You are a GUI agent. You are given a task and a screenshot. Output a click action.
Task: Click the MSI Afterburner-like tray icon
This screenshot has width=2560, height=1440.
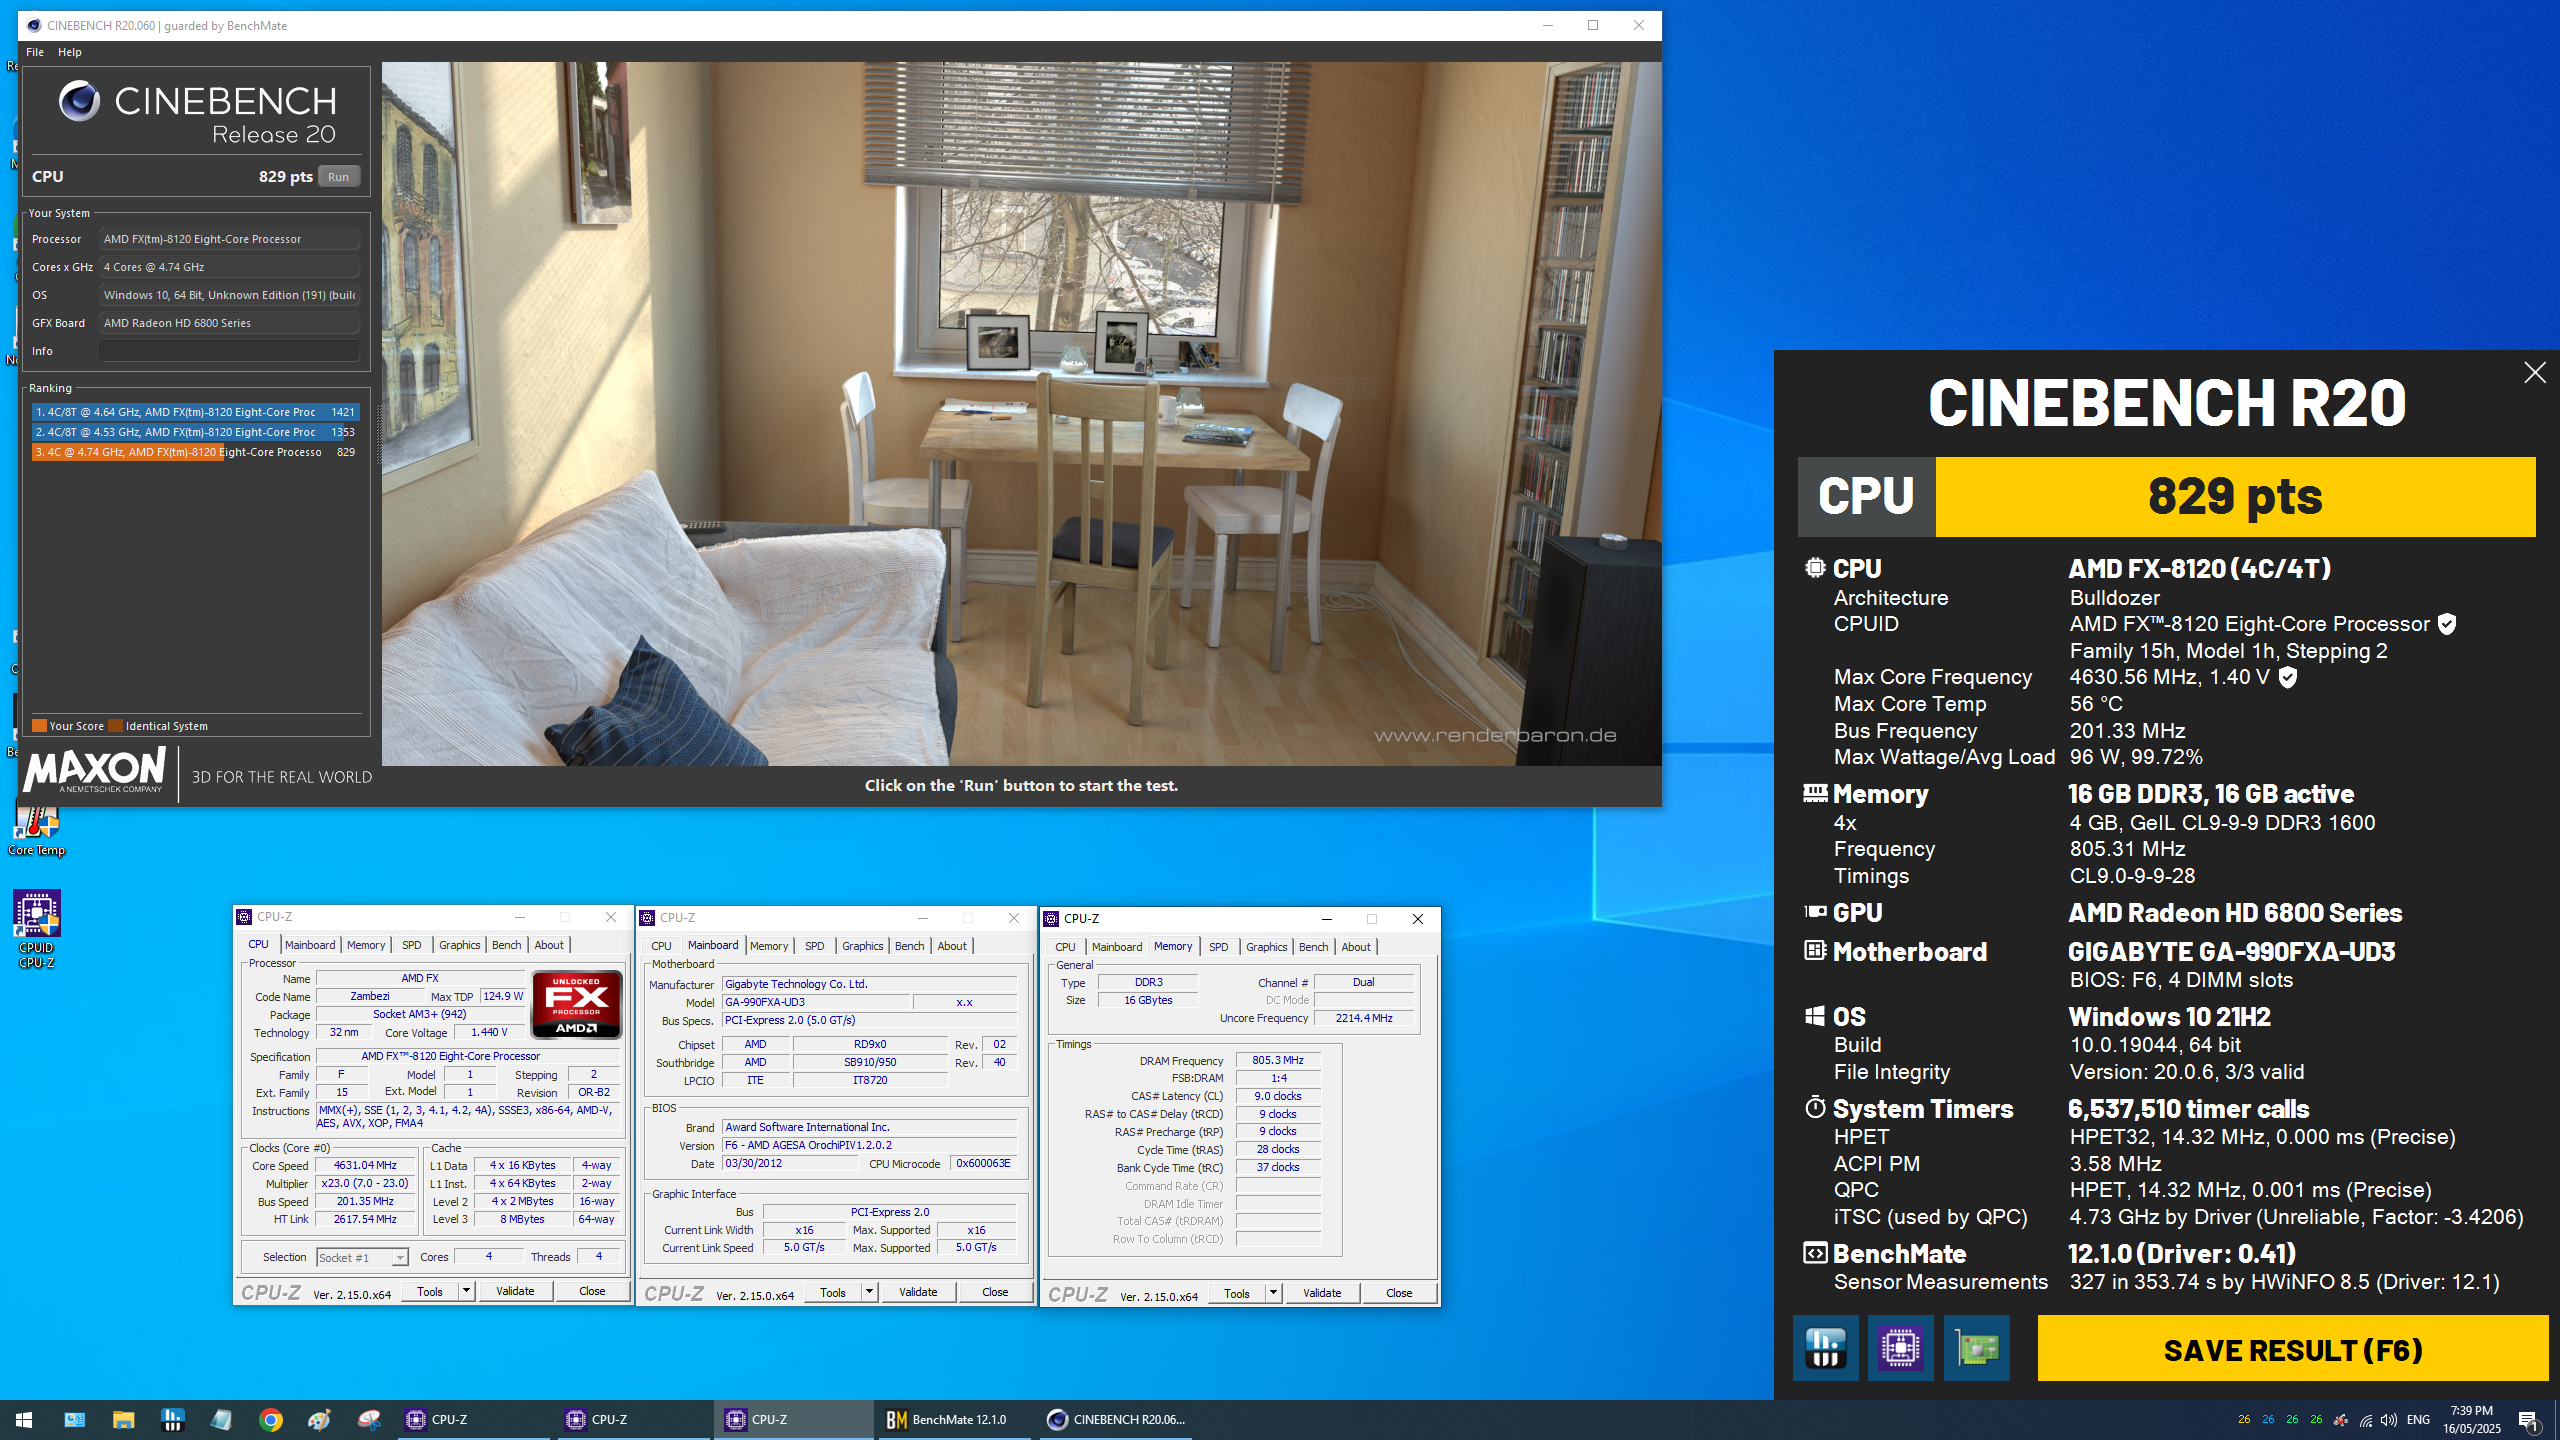(2341, 1420)
